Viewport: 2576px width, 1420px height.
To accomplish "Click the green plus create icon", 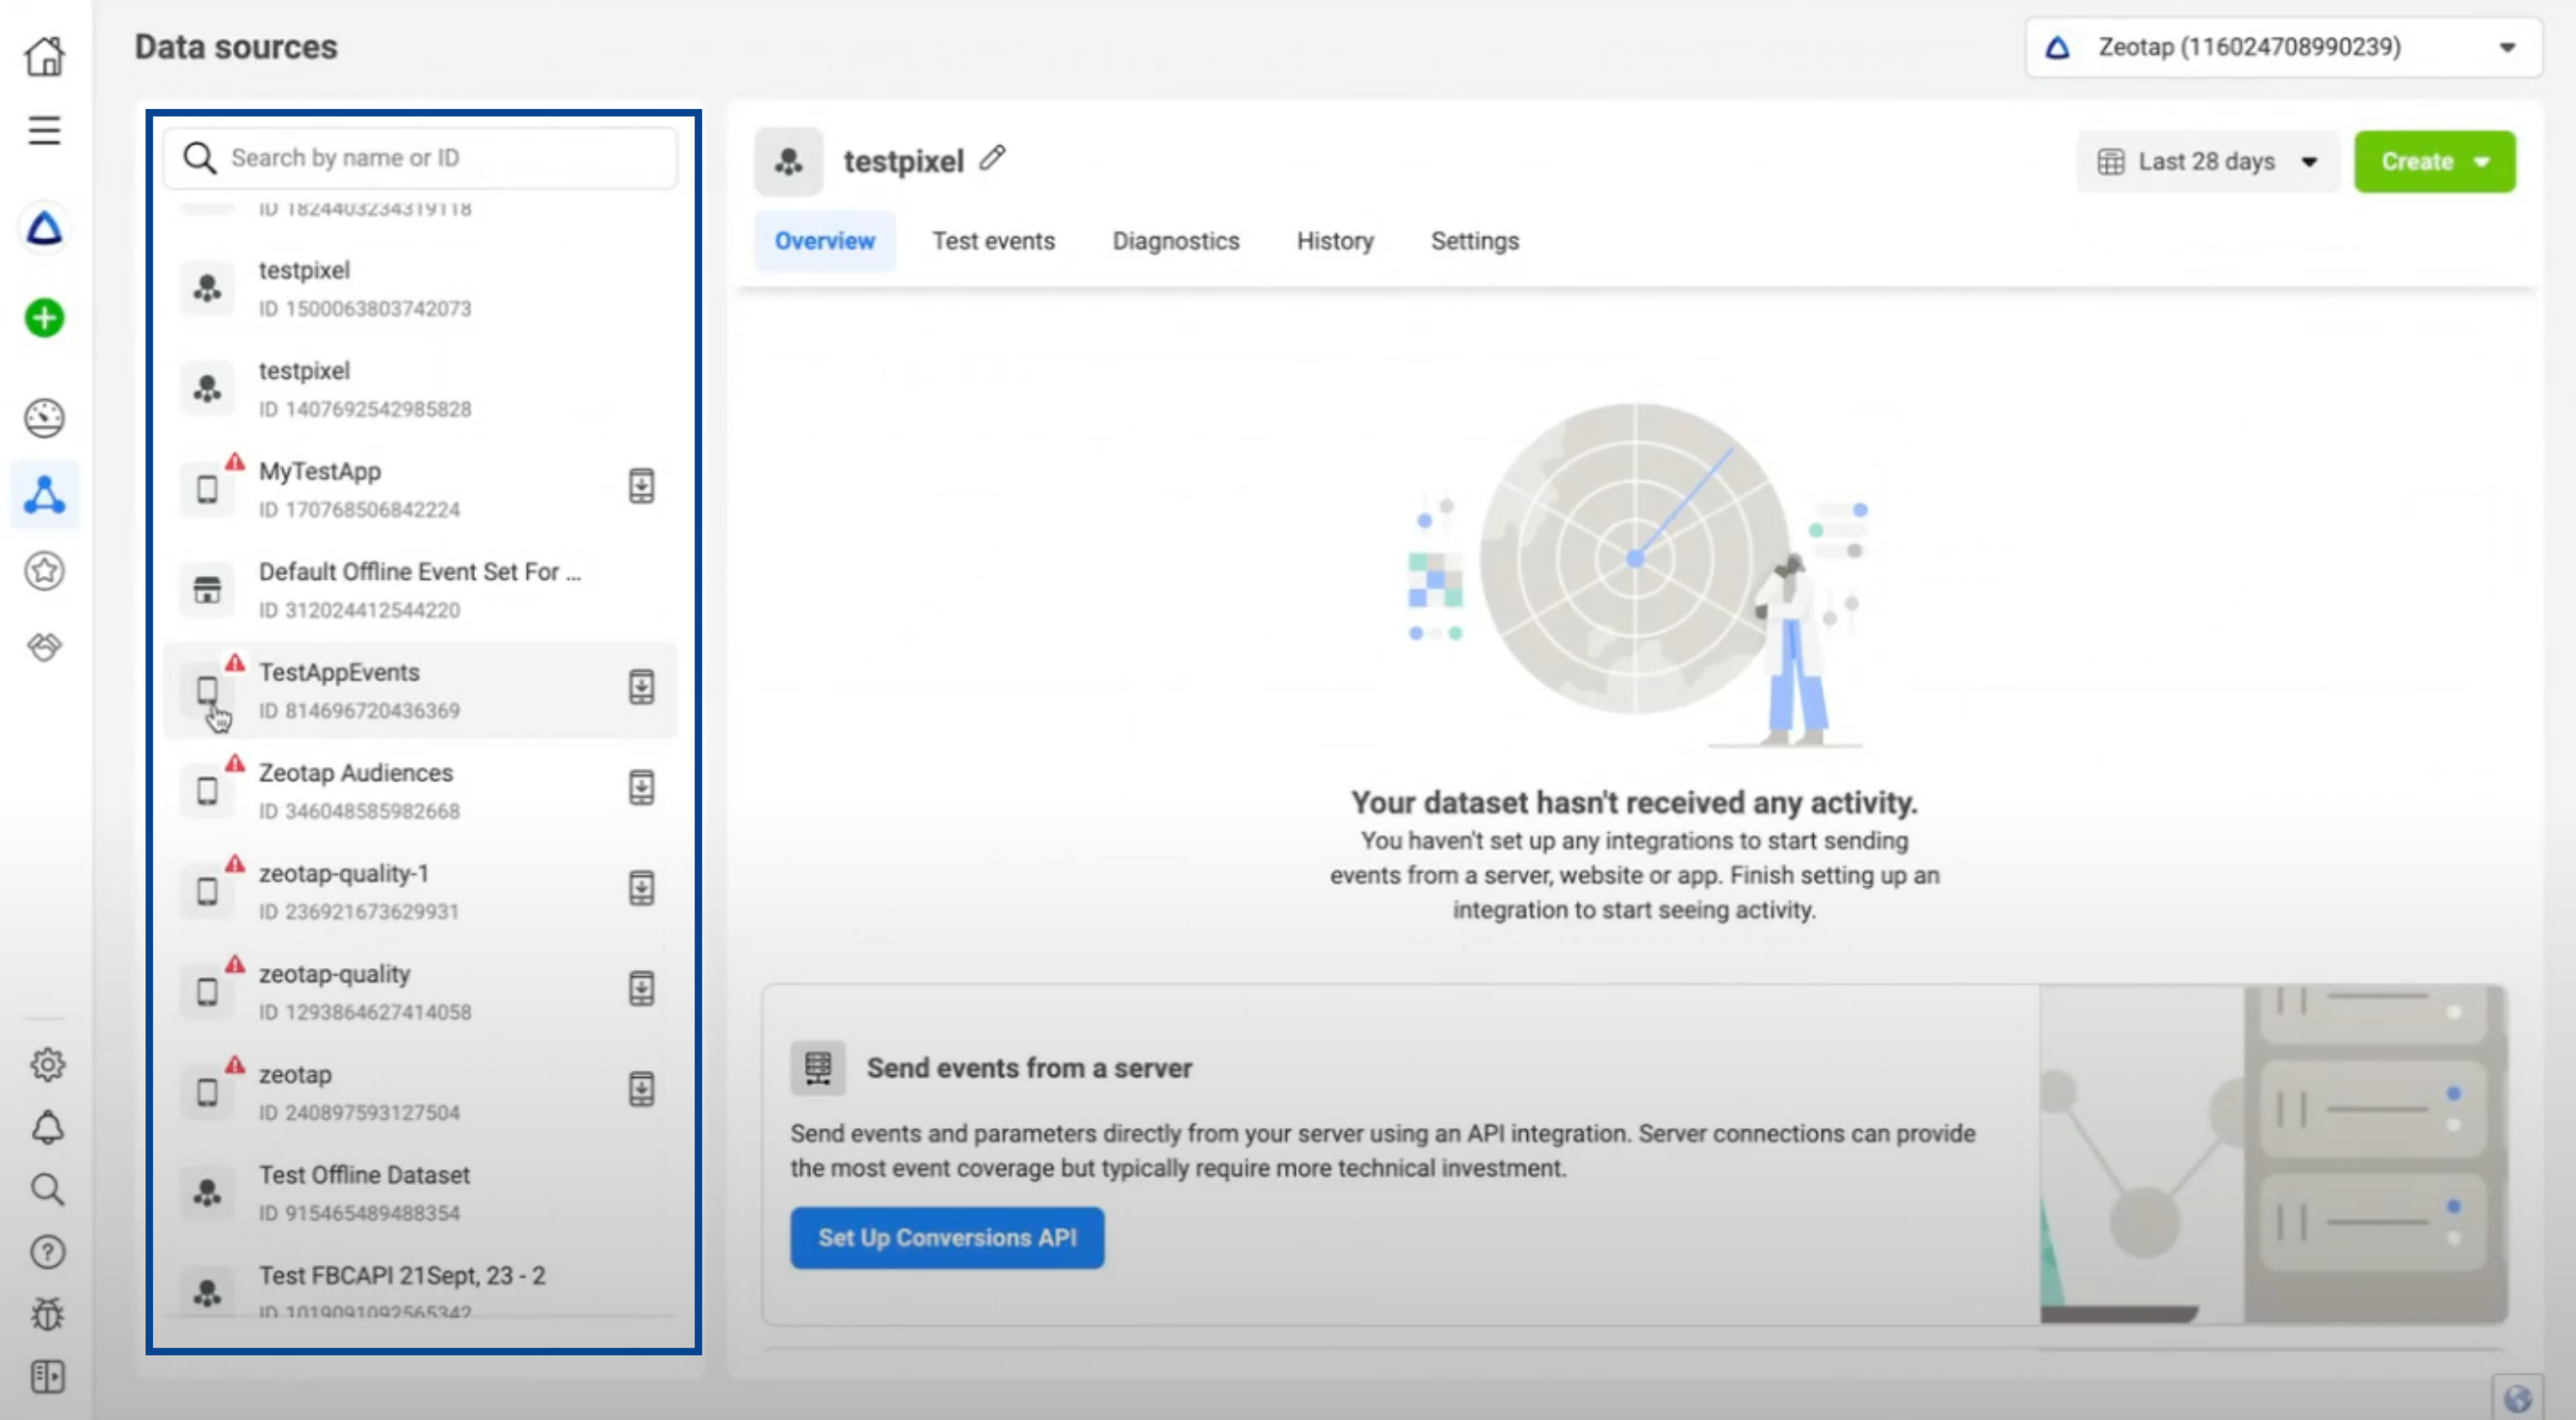I will 44,318.
